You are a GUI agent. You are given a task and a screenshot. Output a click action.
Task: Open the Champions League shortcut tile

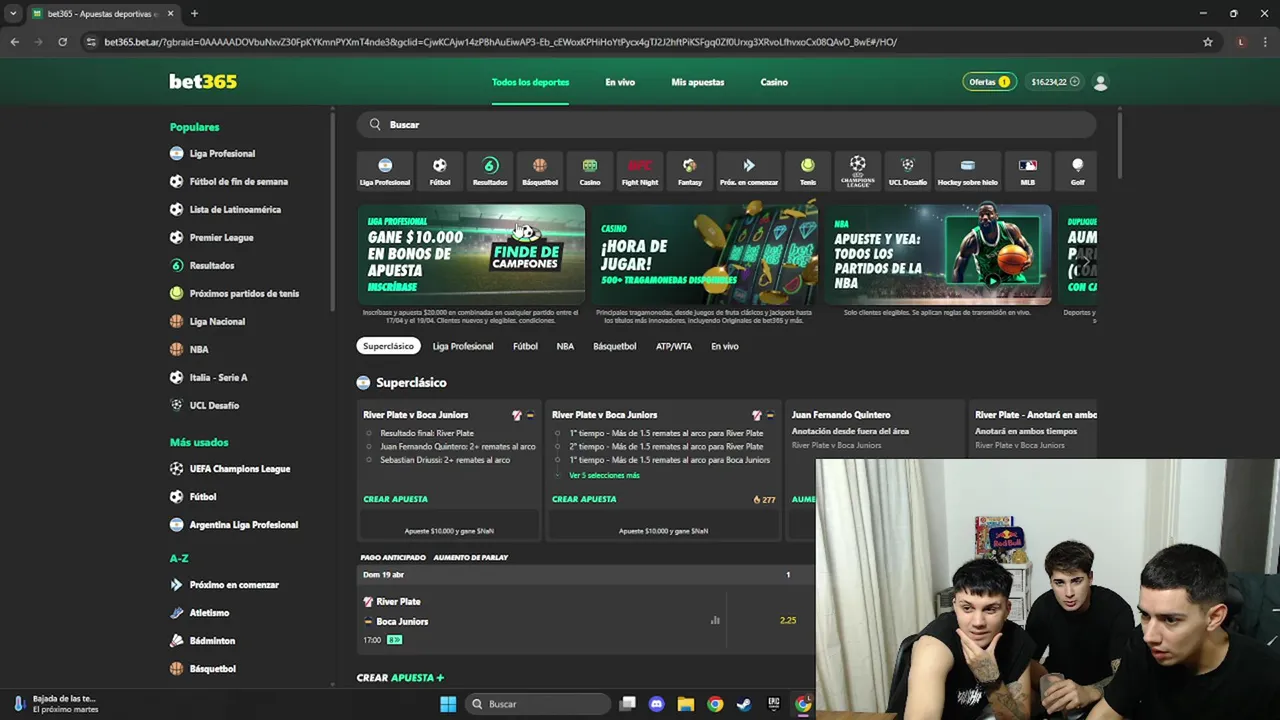857,171
